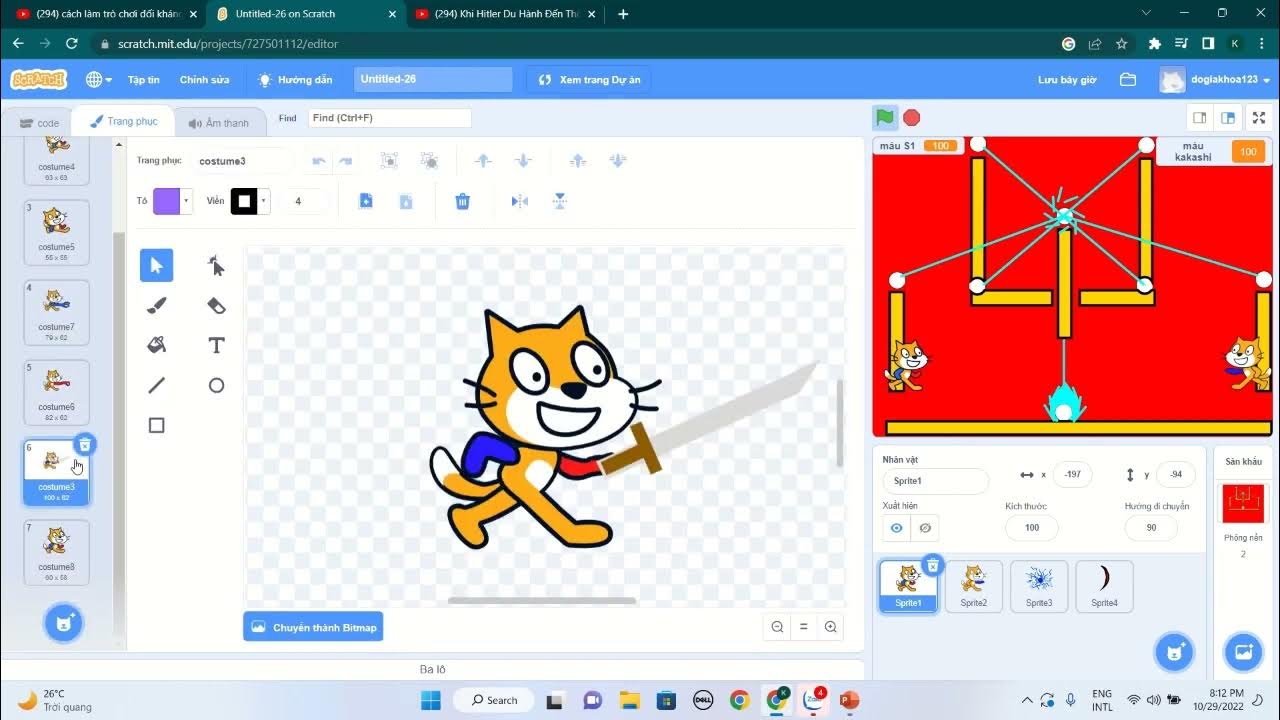Click the Copy icon in costume toolbar

[366, 201]
